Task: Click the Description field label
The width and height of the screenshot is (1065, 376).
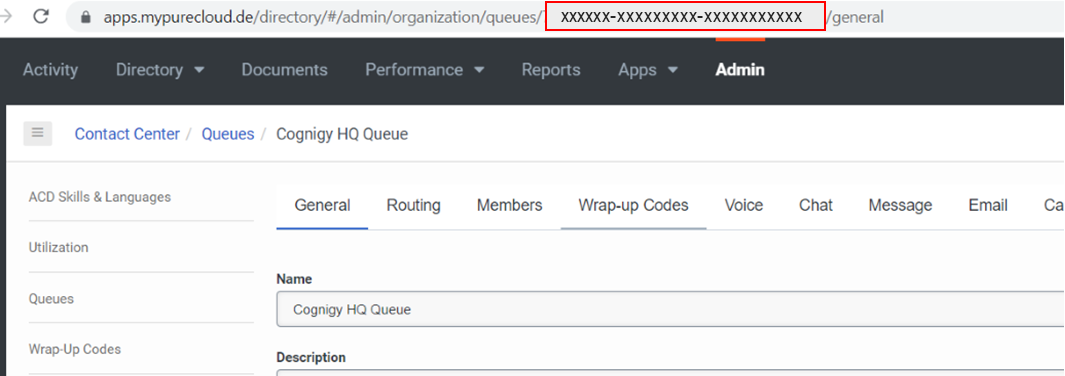Action: click(311, 357)
